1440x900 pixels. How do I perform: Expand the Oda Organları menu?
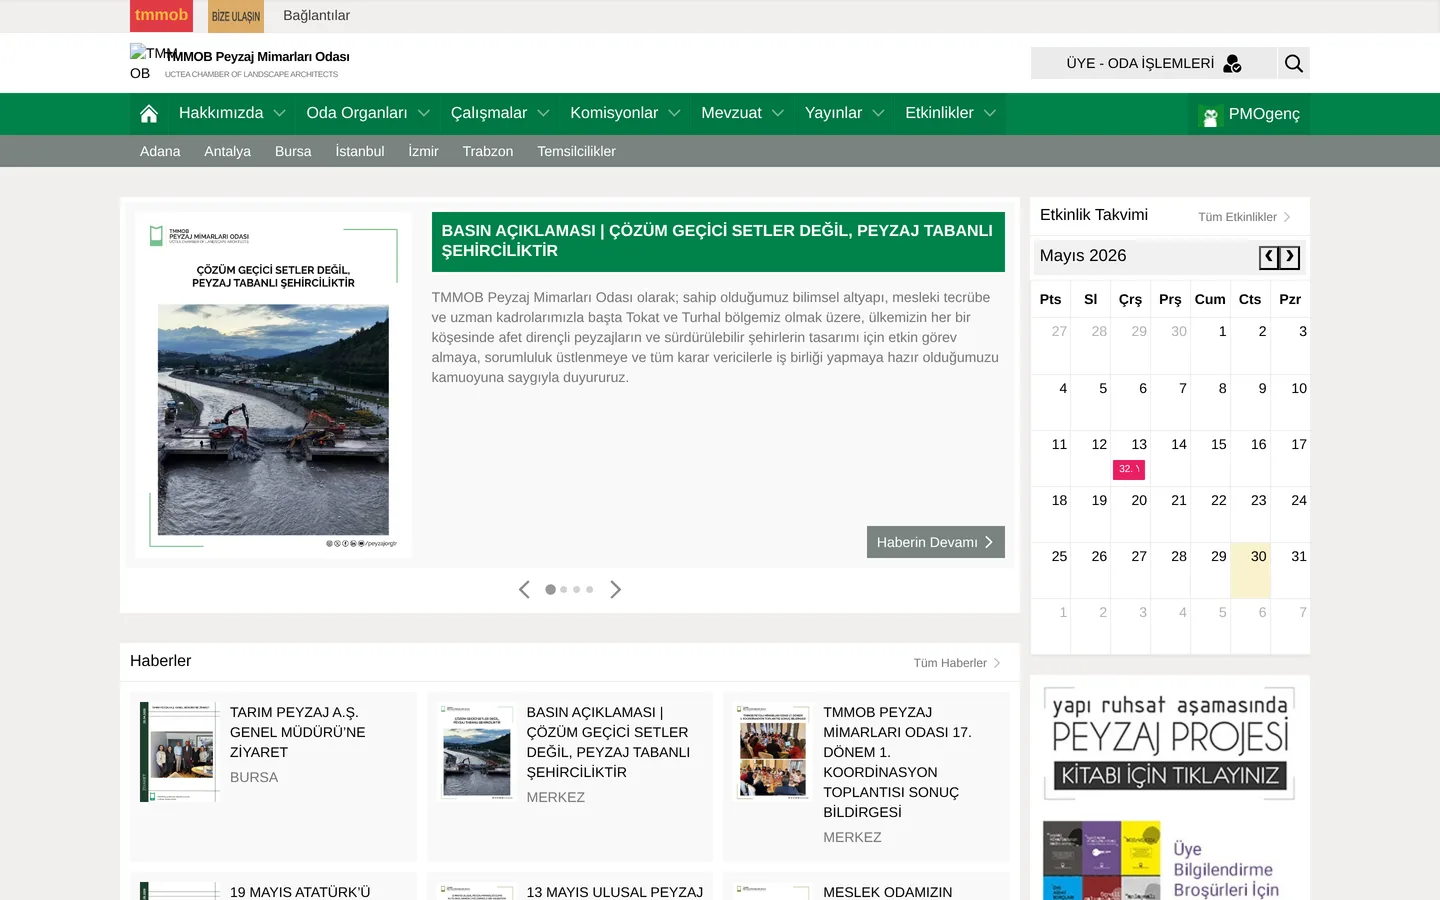point(368,114)
